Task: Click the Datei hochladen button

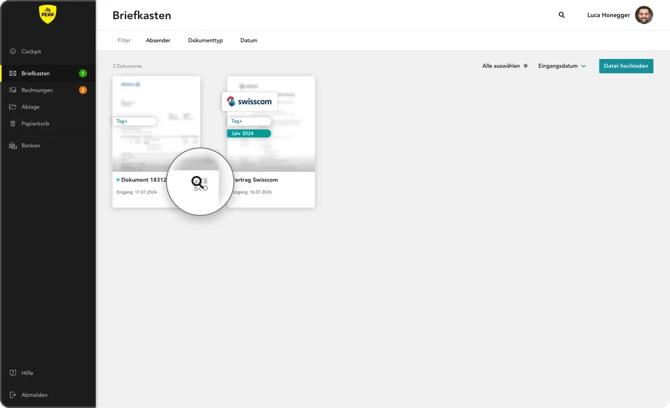Action: [626, 66]
